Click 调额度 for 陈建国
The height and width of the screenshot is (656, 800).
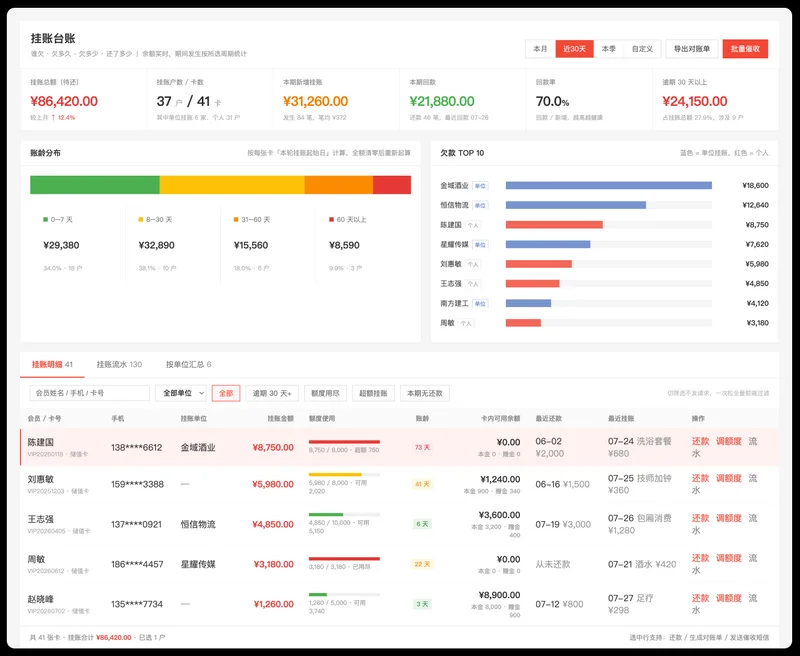point(729,441)
